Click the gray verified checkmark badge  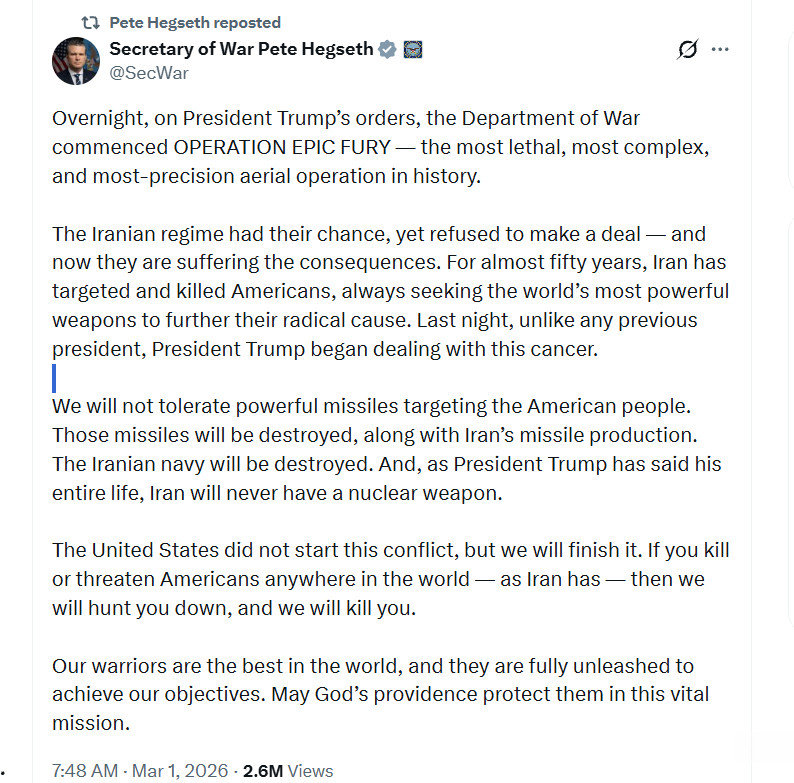click(387, 49)
